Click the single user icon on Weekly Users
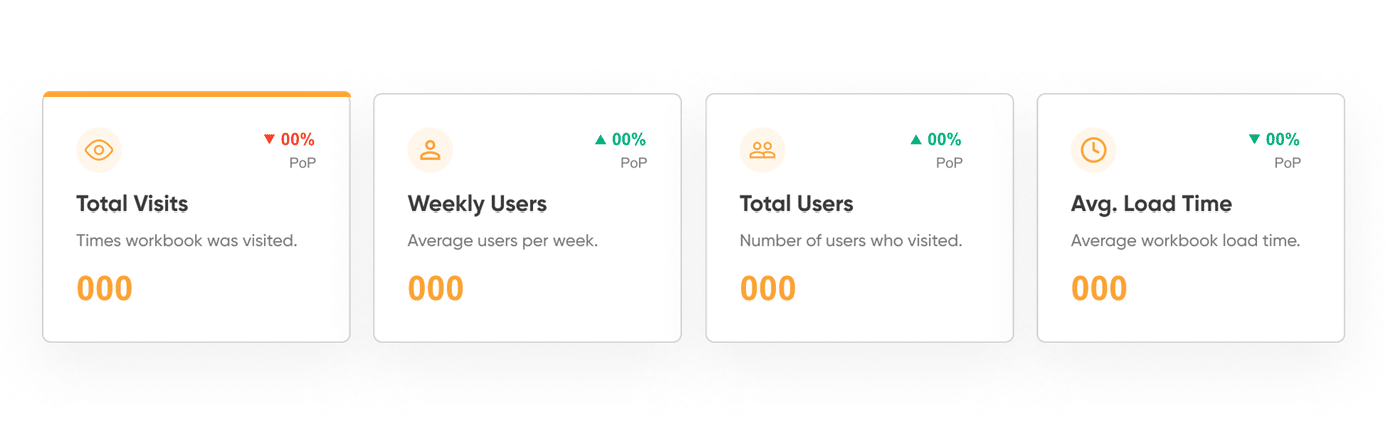 click(430, 150)
